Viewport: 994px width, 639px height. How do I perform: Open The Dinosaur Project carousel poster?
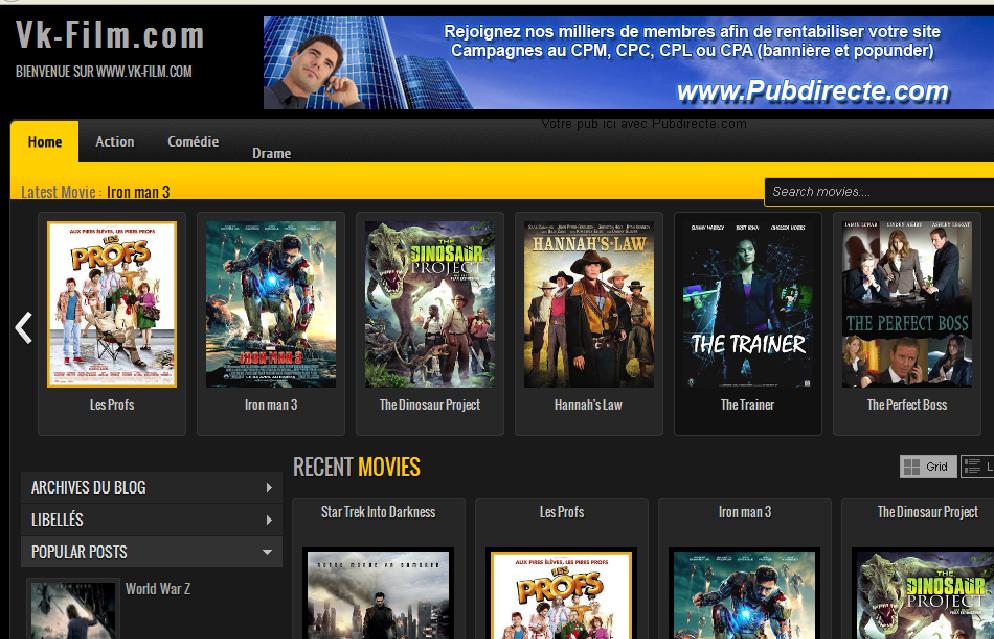tap(430, 304)
